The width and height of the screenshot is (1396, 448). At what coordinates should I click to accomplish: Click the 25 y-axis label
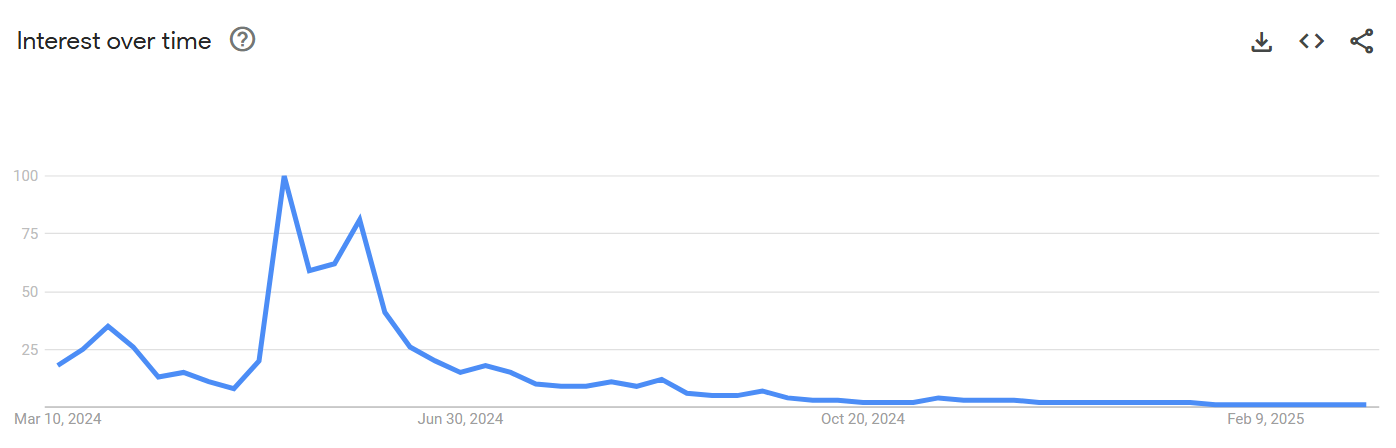[28, 350]
